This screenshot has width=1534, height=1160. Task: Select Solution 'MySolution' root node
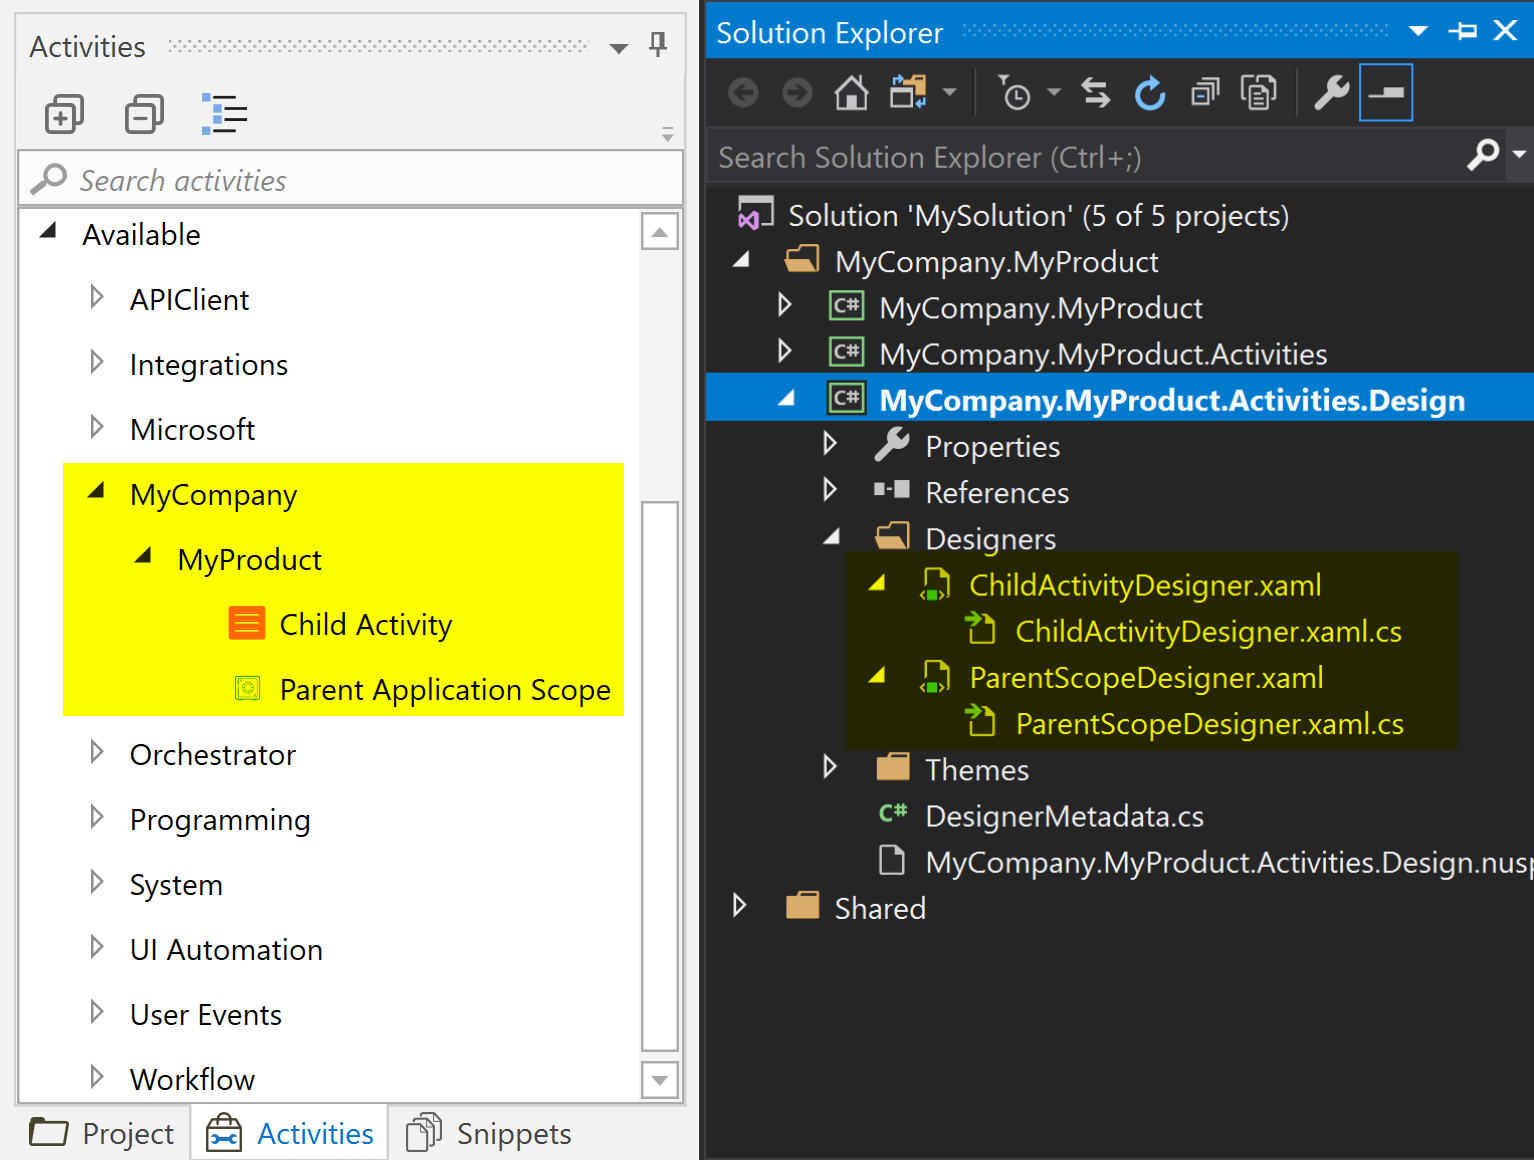[1038, 215]
